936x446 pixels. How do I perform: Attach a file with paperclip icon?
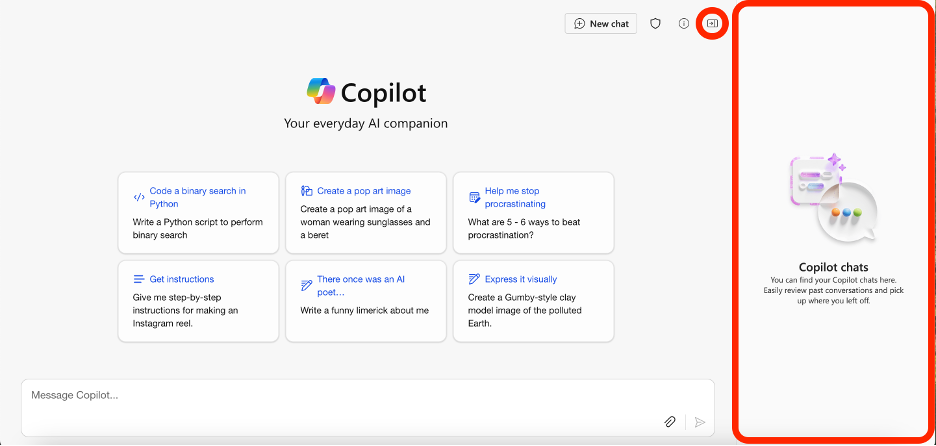click(670, 422)
